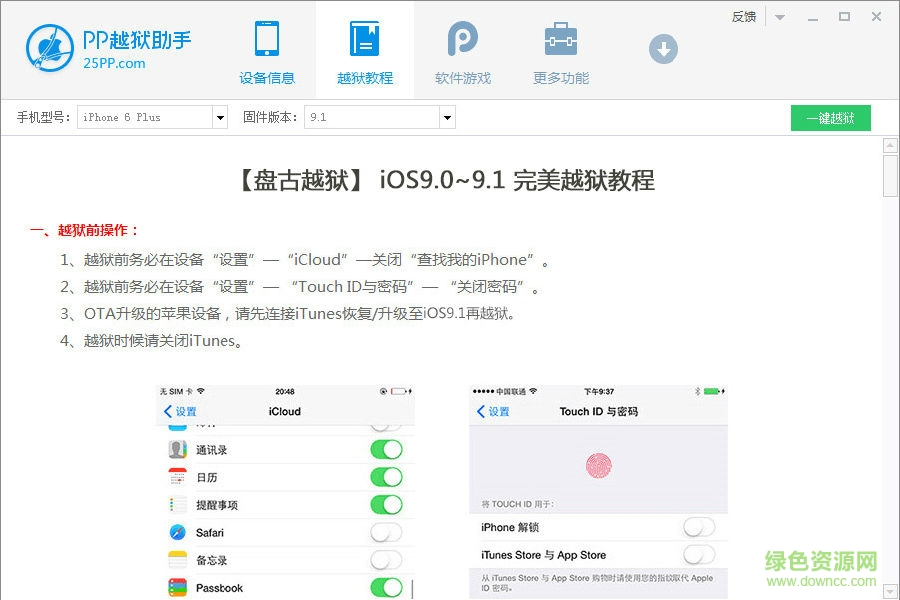The height and width of the screenshot is (600, 900).
Task: Expand the 固件版本 dropdown
Action: point(448,118)
